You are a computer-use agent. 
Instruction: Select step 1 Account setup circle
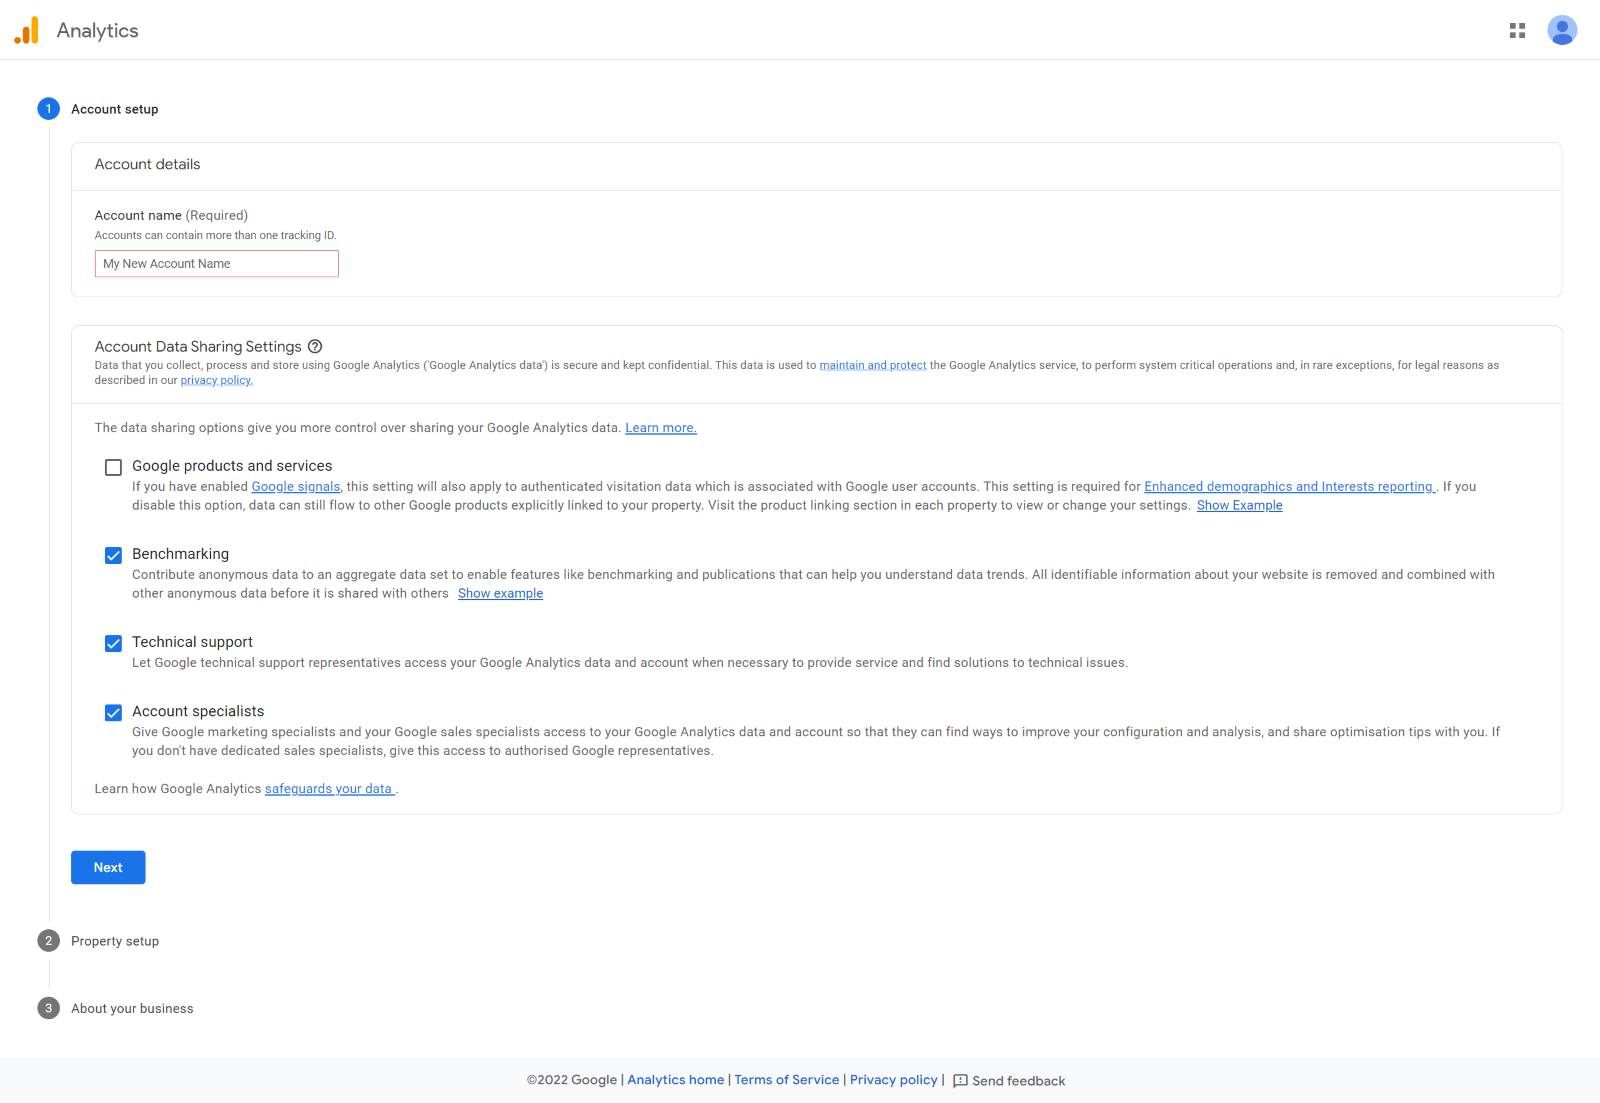point(48,109)
